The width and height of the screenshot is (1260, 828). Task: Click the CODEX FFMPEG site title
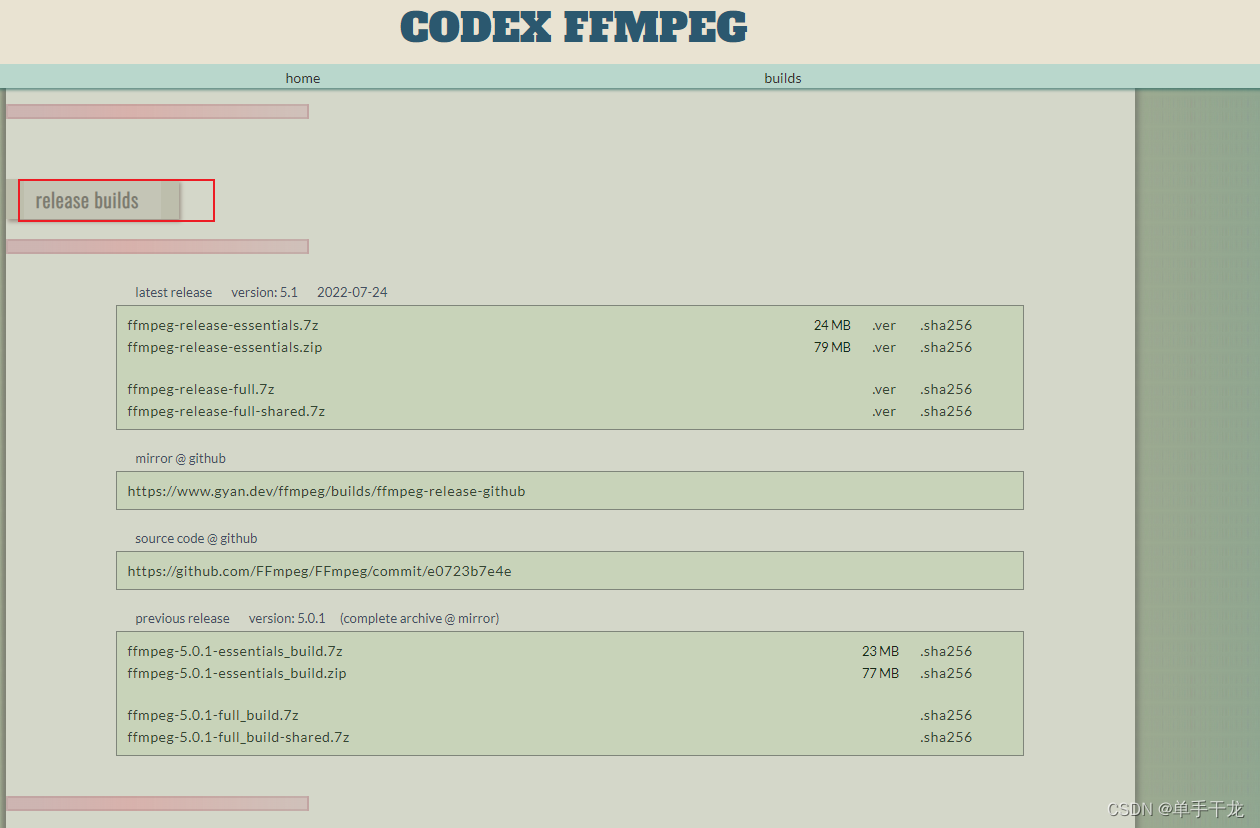(x=574, y=27)
